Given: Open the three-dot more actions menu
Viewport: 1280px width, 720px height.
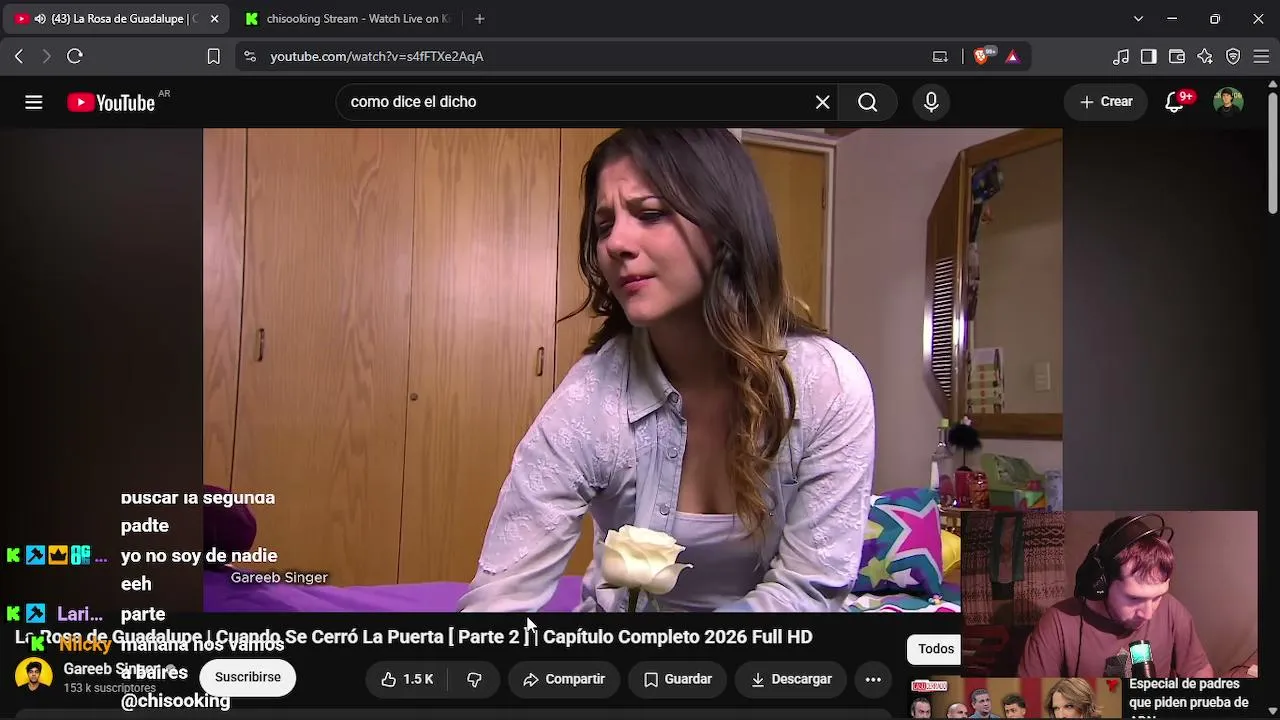Looking at the screenshot, I should tap(873, 680).
